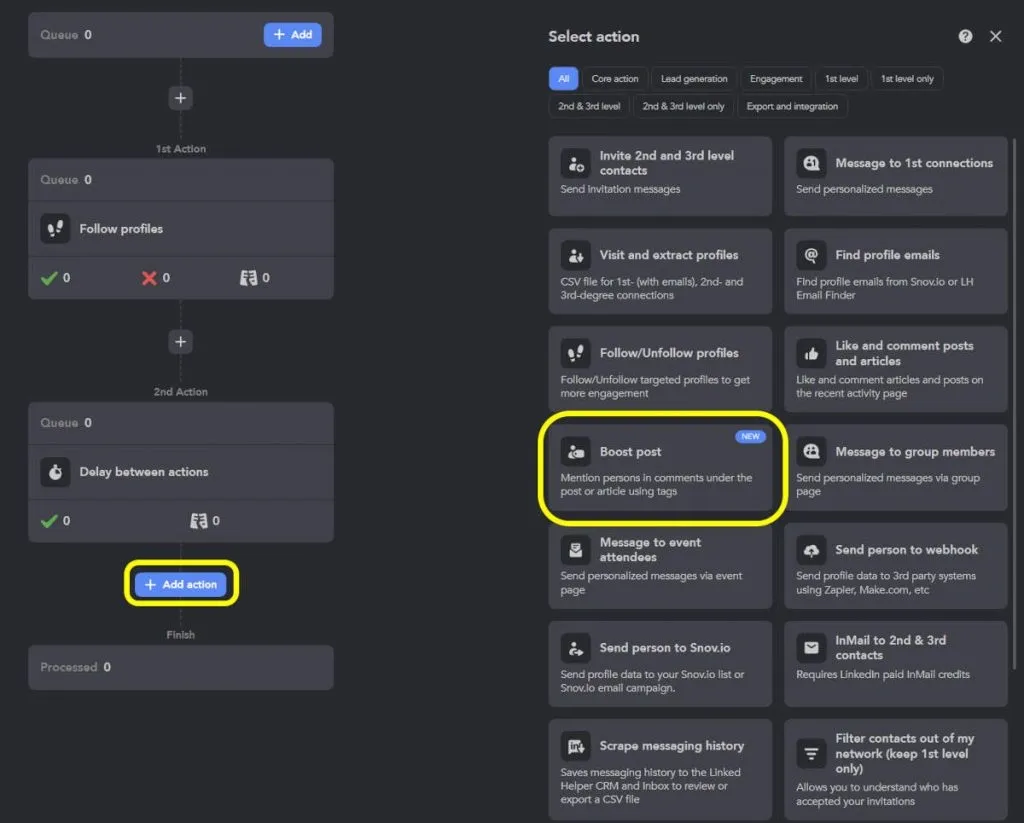Viewport: 1024px width, 823px height.
Task: Click the Boost post icon
Action: click(575, 452)
